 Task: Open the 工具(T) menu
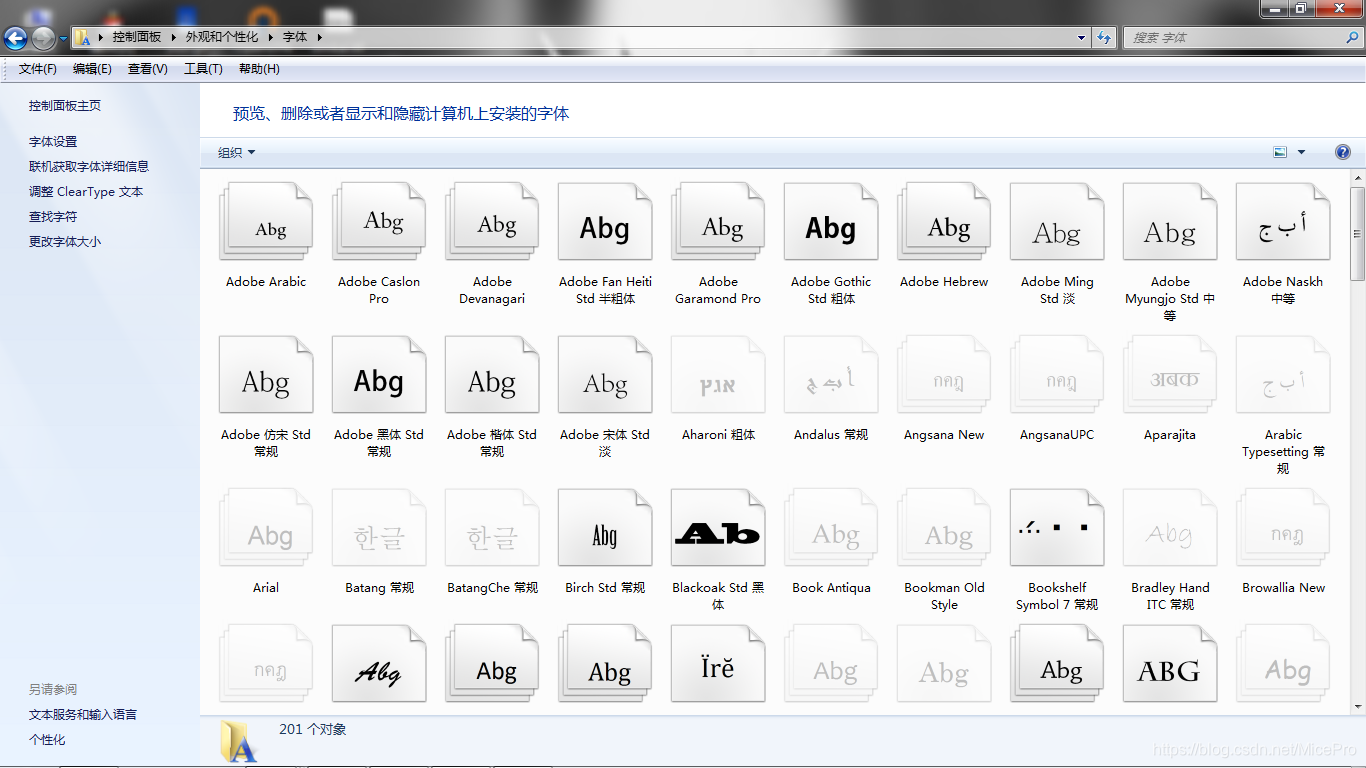[x=203, y=69]
